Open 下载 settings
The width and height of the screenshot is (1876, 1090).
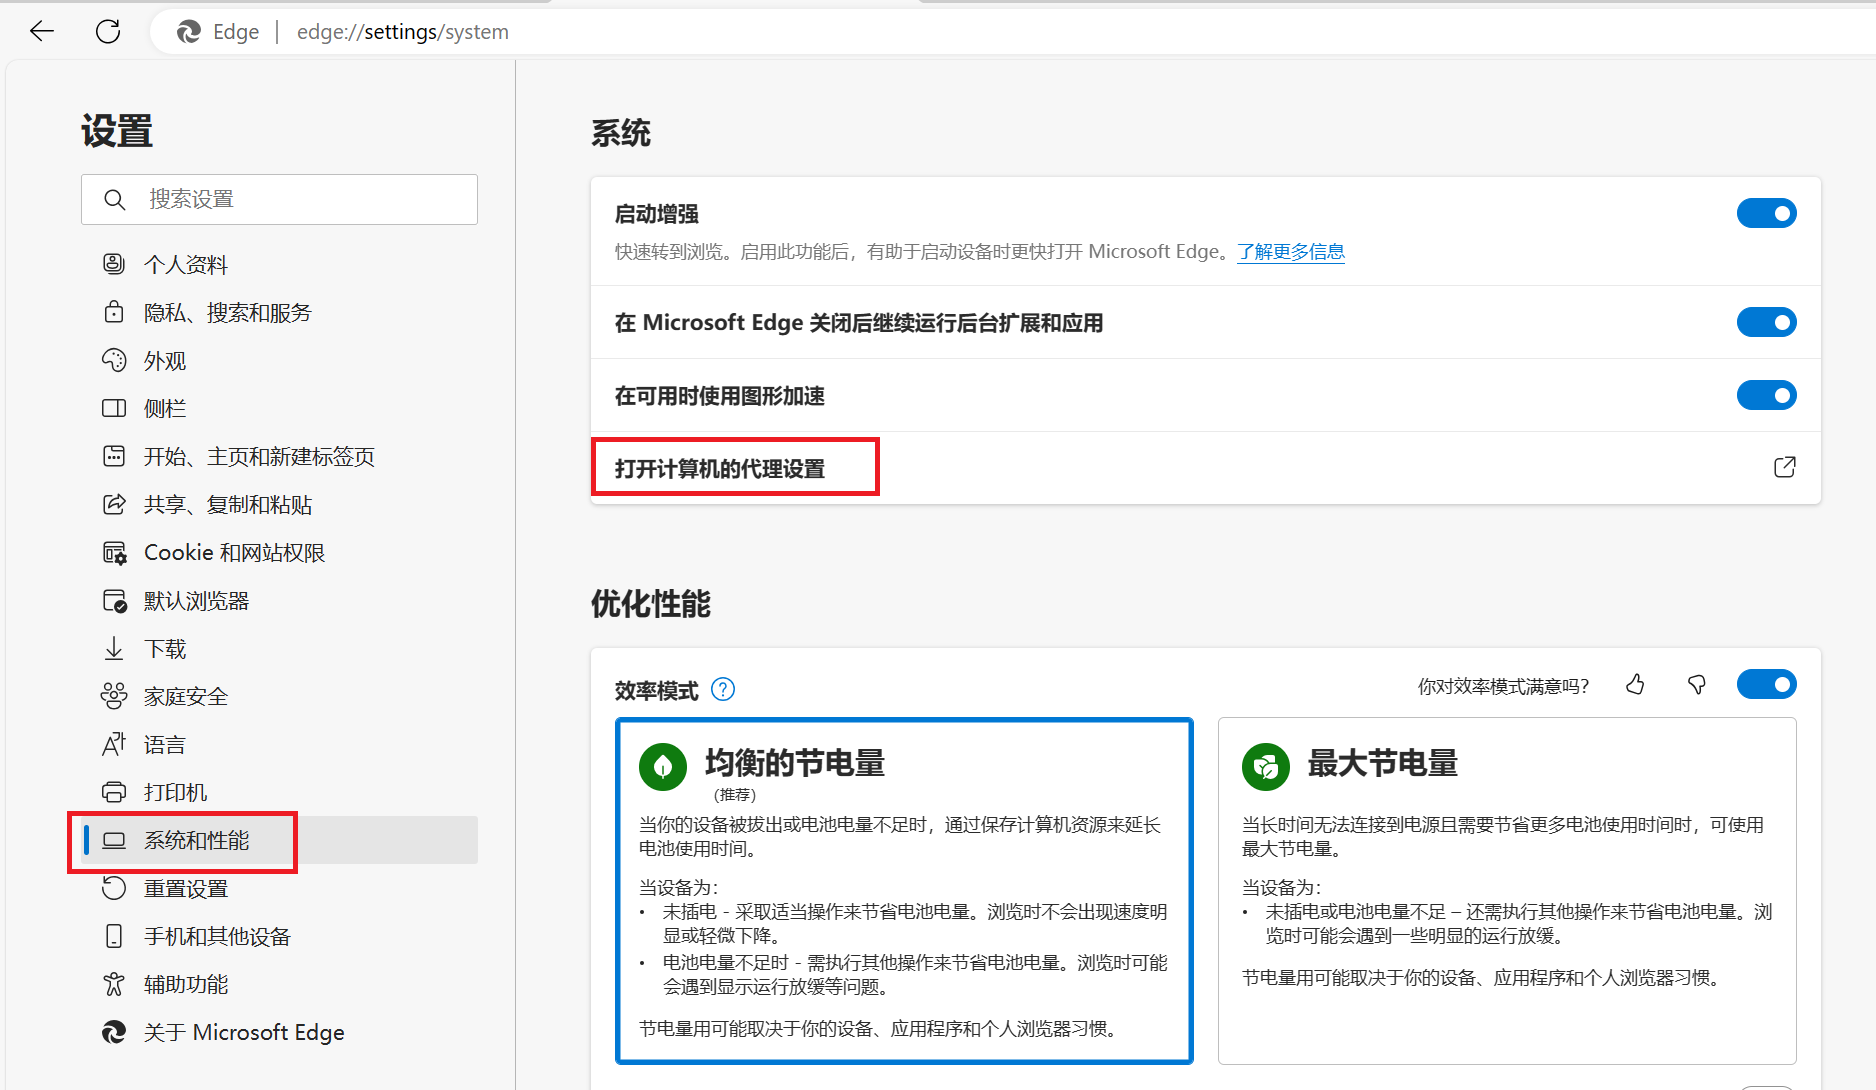click(x=280, y=648)
